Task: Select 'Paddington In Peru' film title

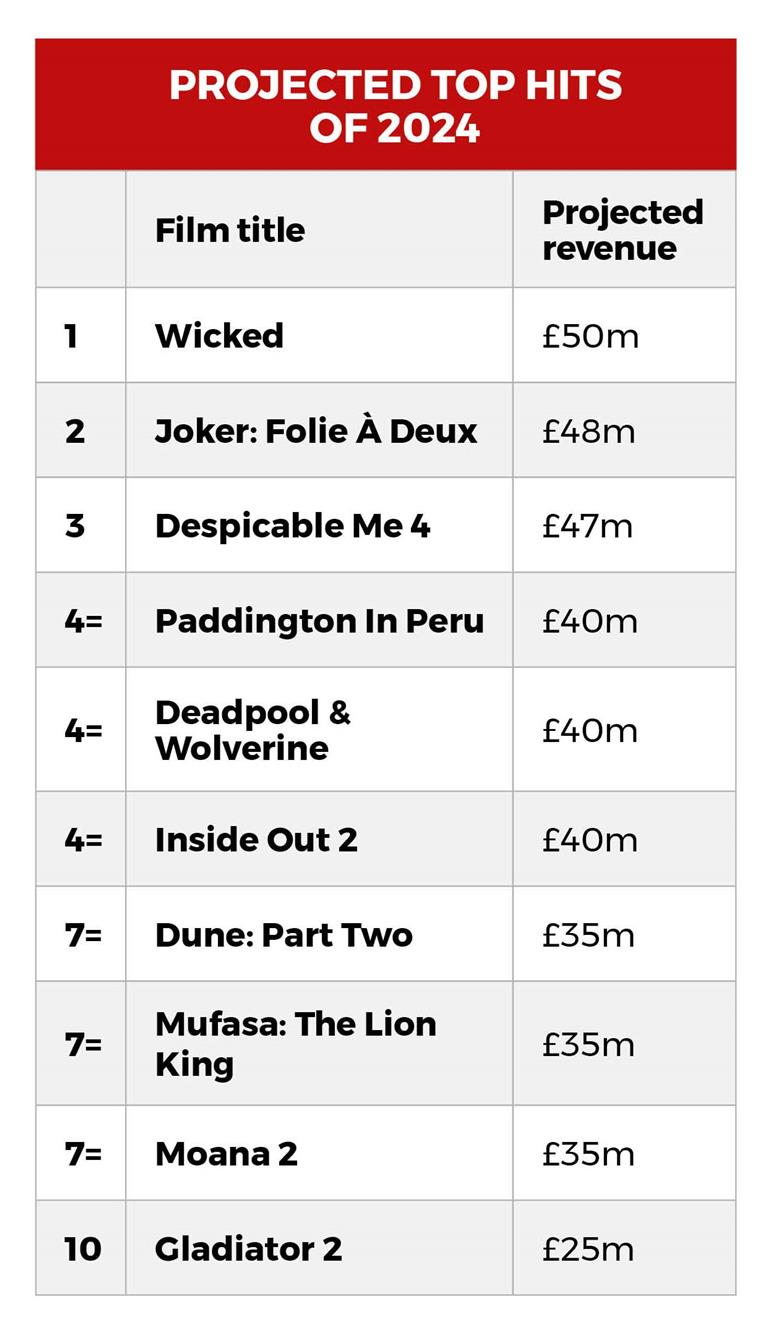Action: 319,621
